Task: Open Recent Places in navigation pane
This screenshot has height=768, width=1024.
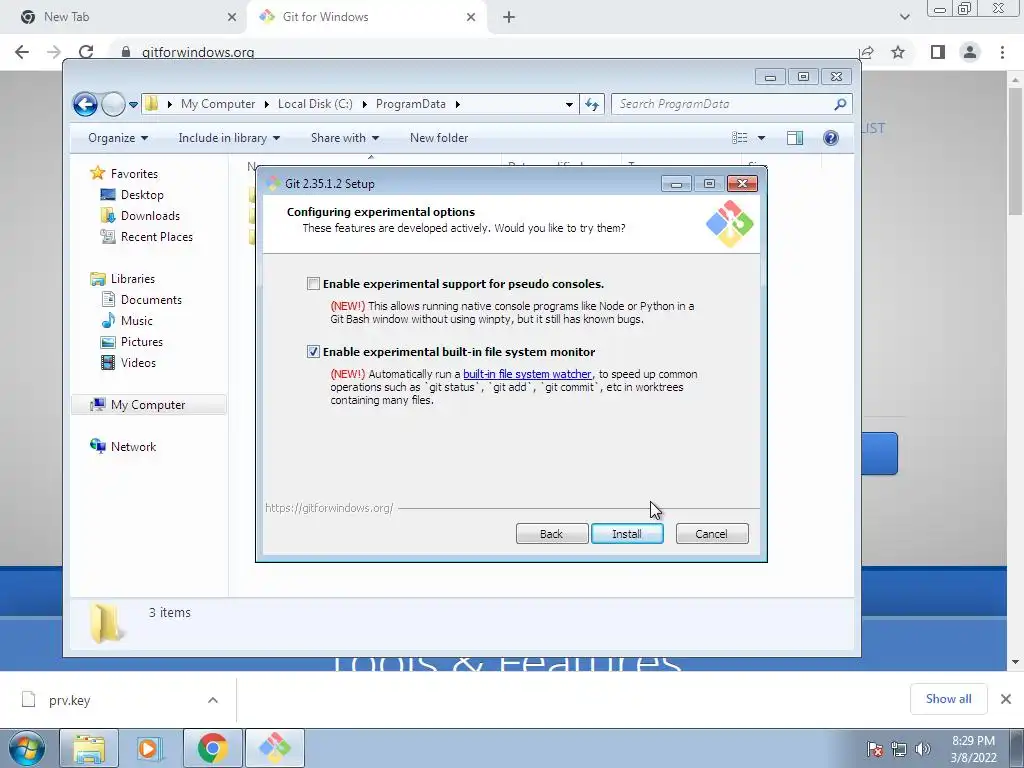Action: [x=156, y=236]
